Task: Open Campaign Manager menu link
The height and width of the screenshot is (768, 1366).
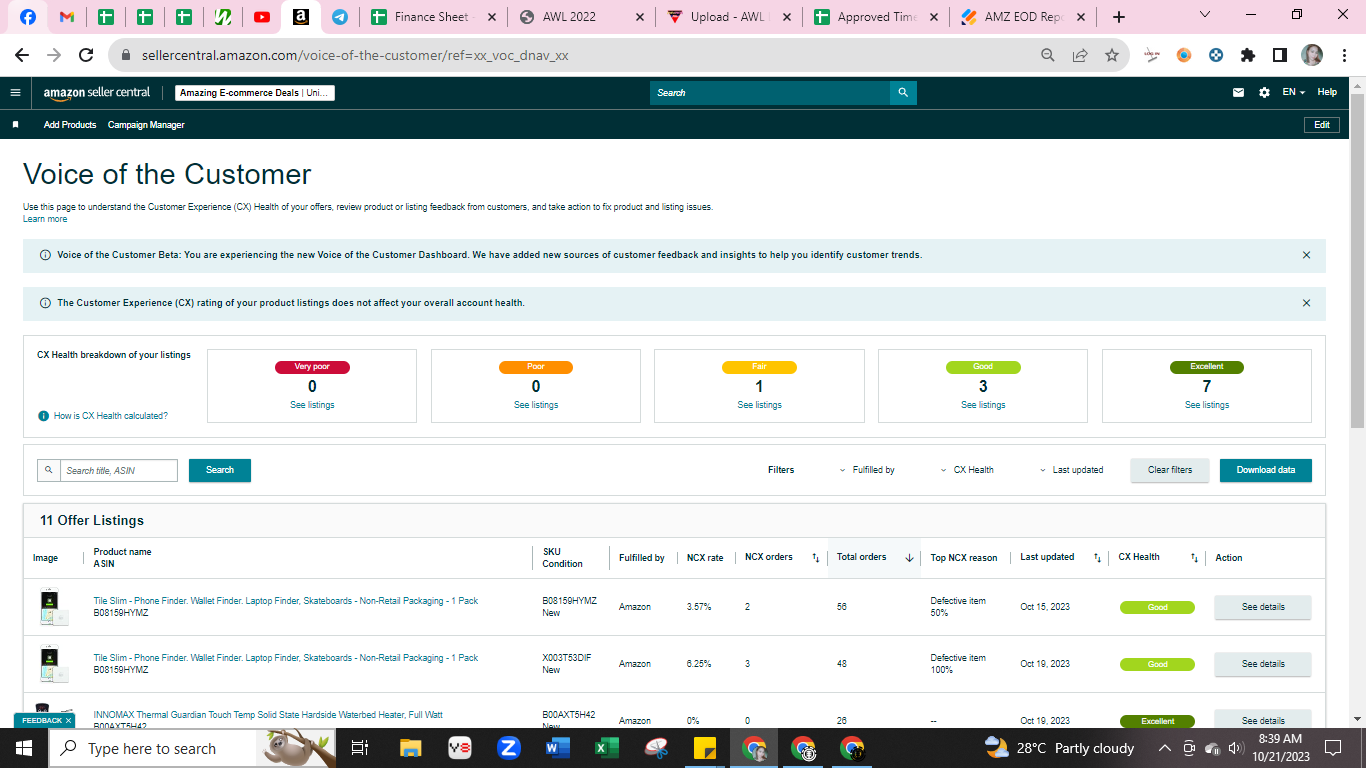Action: pos(146,125)
